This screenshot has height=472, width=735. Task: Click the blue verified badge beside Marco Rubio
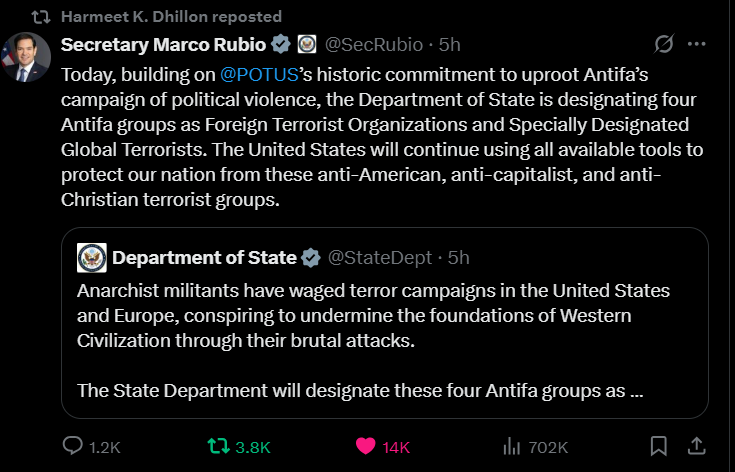(282, 45)
